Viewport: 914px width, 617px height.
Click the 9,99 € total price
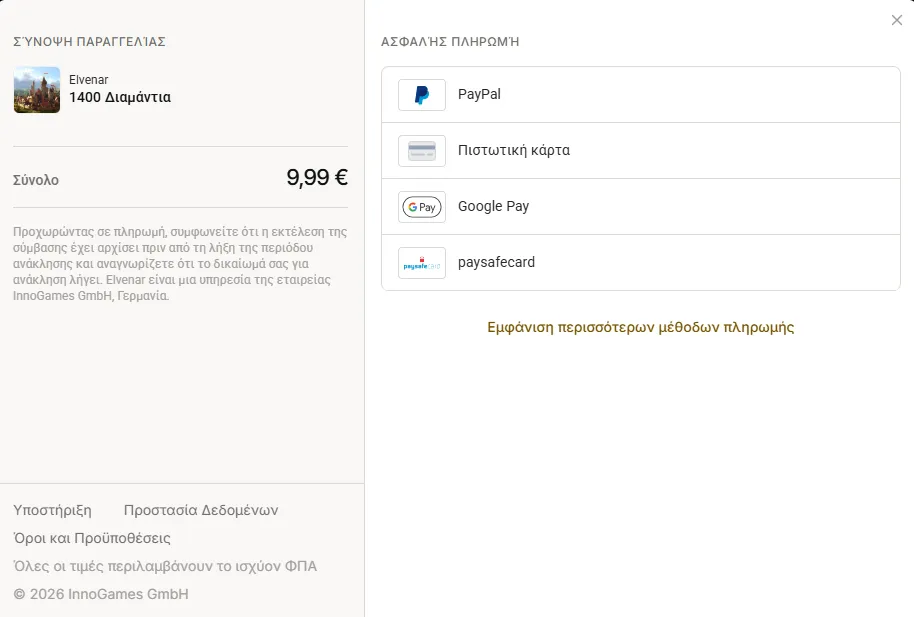point(317,177)
